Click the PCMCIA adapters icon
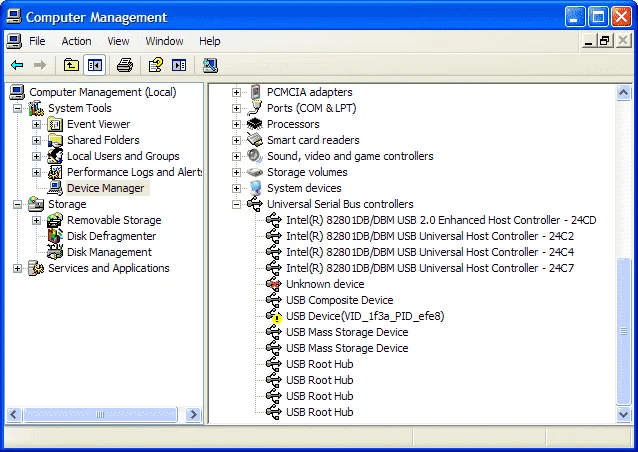Viewport: 638px width, 452px height. pos(256,92)
